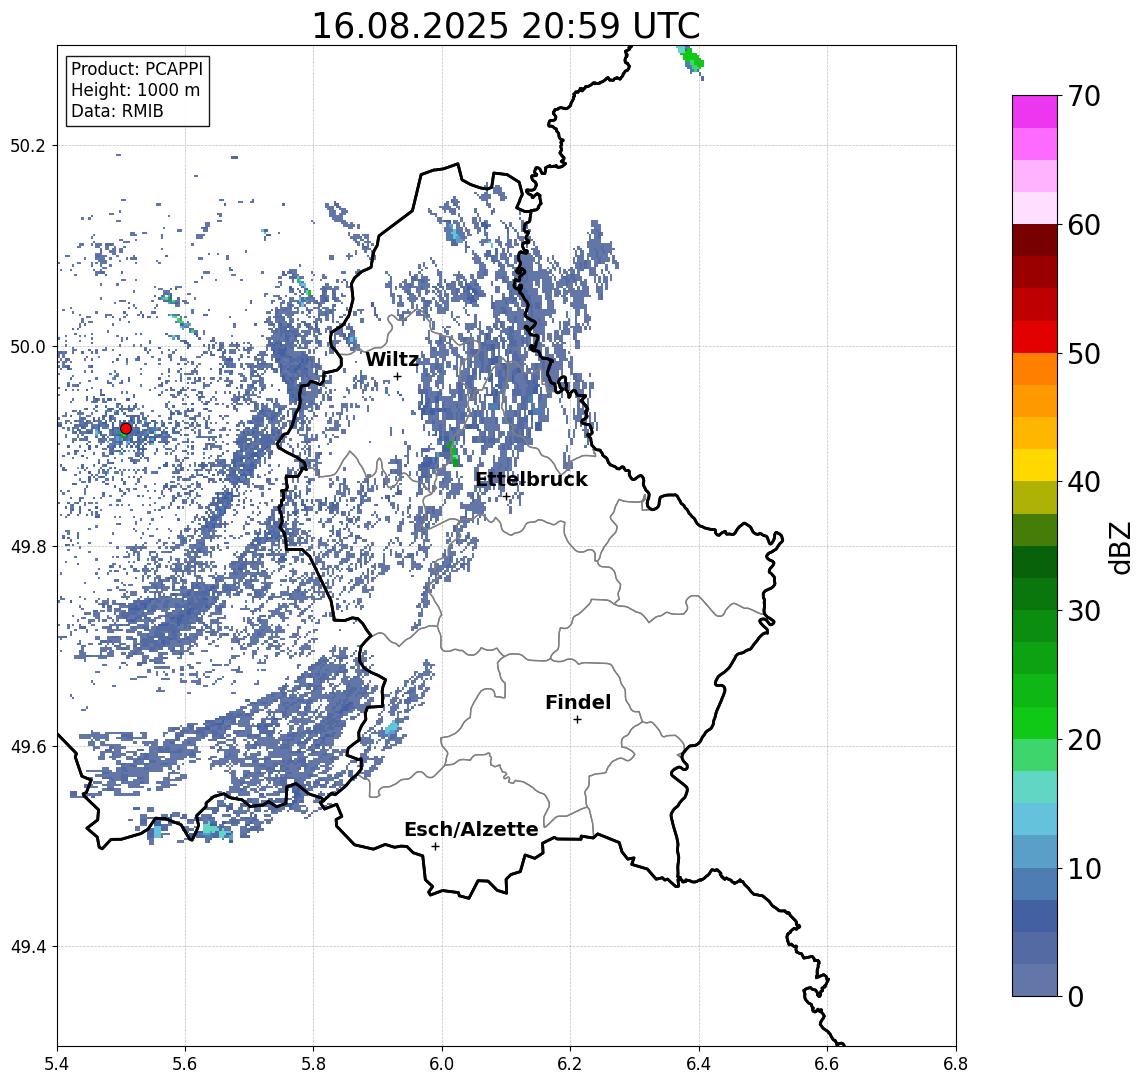
Task: Click the title "16.08.2025 20:59 UTC"
Action: tap(506, 26)
